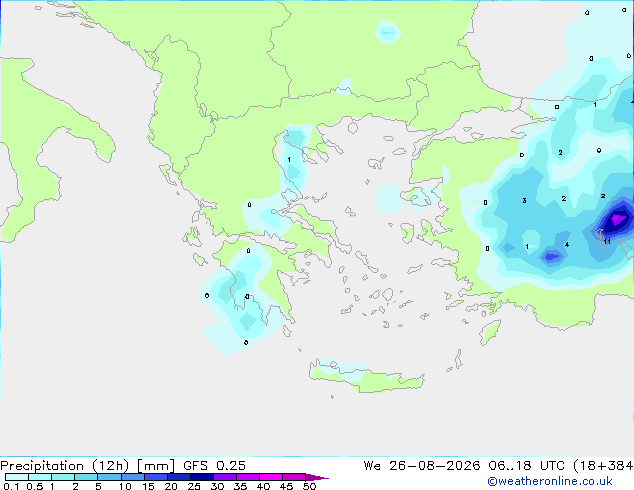The image size is (634, 490).
Task: Click the '3' precipitation value over western Turkey
Action: pos(524,201)
